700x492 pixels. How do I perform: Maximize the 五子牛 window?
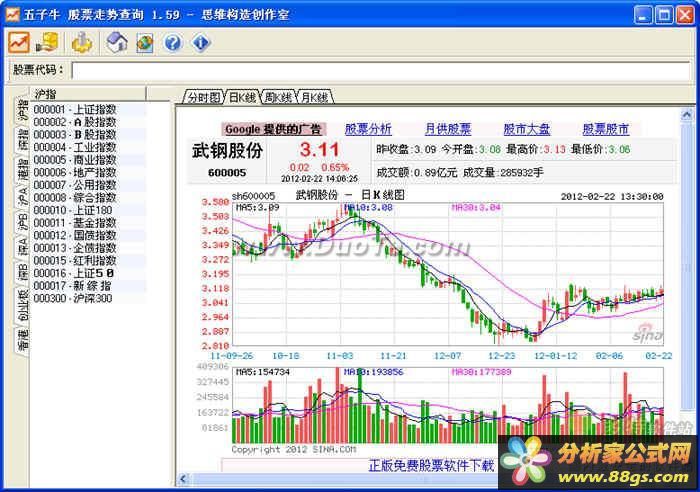coord(663,15)
